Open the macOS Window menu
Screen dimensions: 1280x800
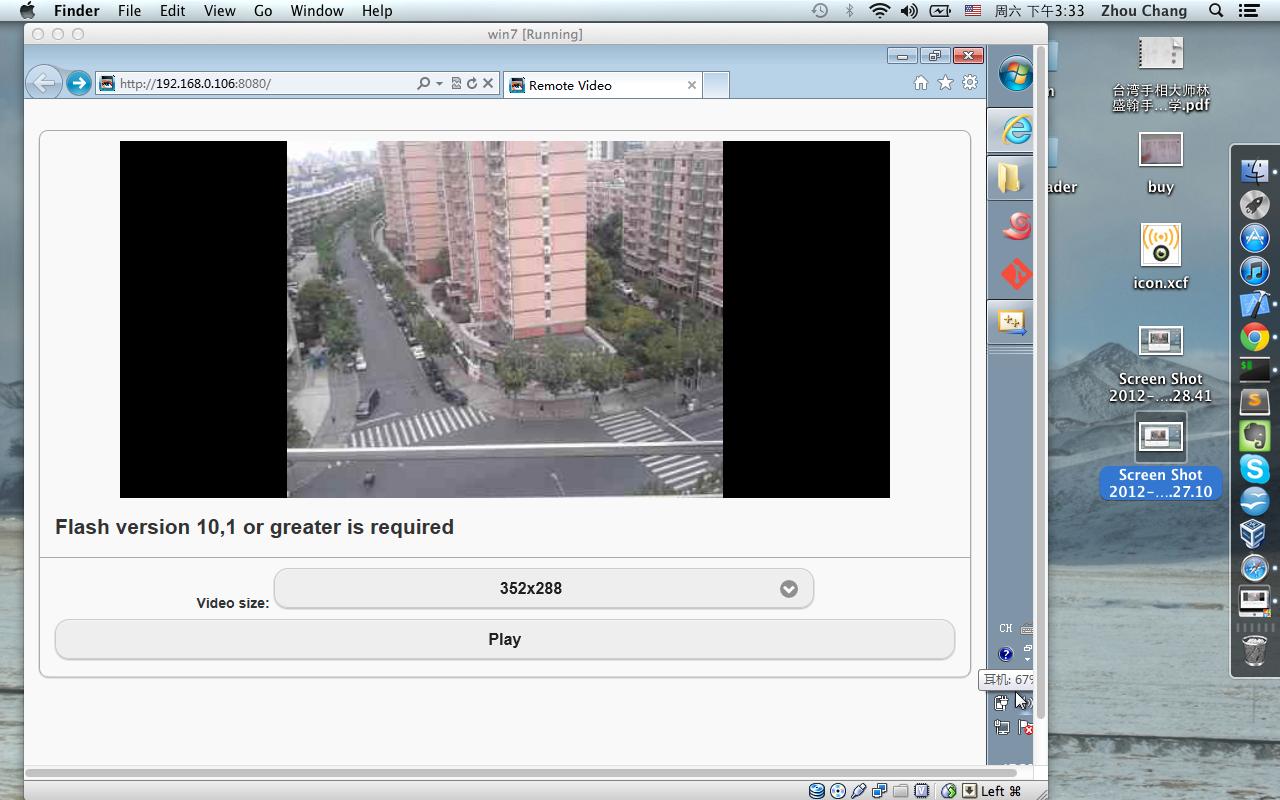(x=317, y=11)
